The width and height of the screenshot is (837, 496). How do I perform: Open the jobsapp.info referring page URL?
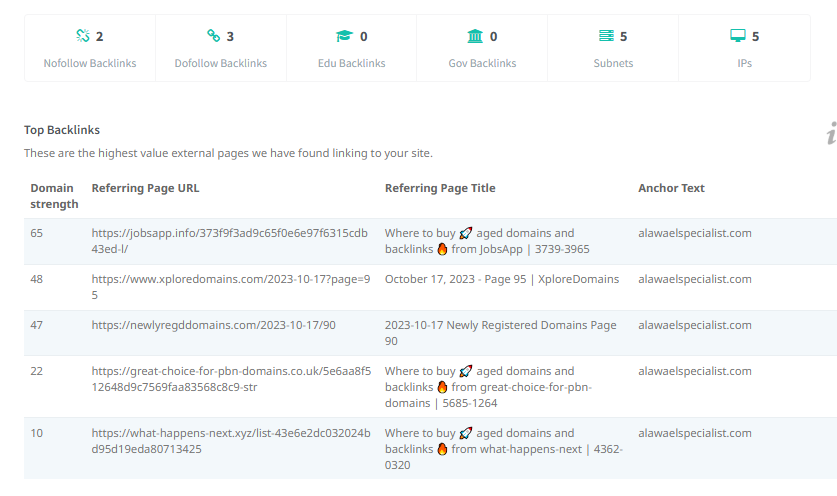230,241
